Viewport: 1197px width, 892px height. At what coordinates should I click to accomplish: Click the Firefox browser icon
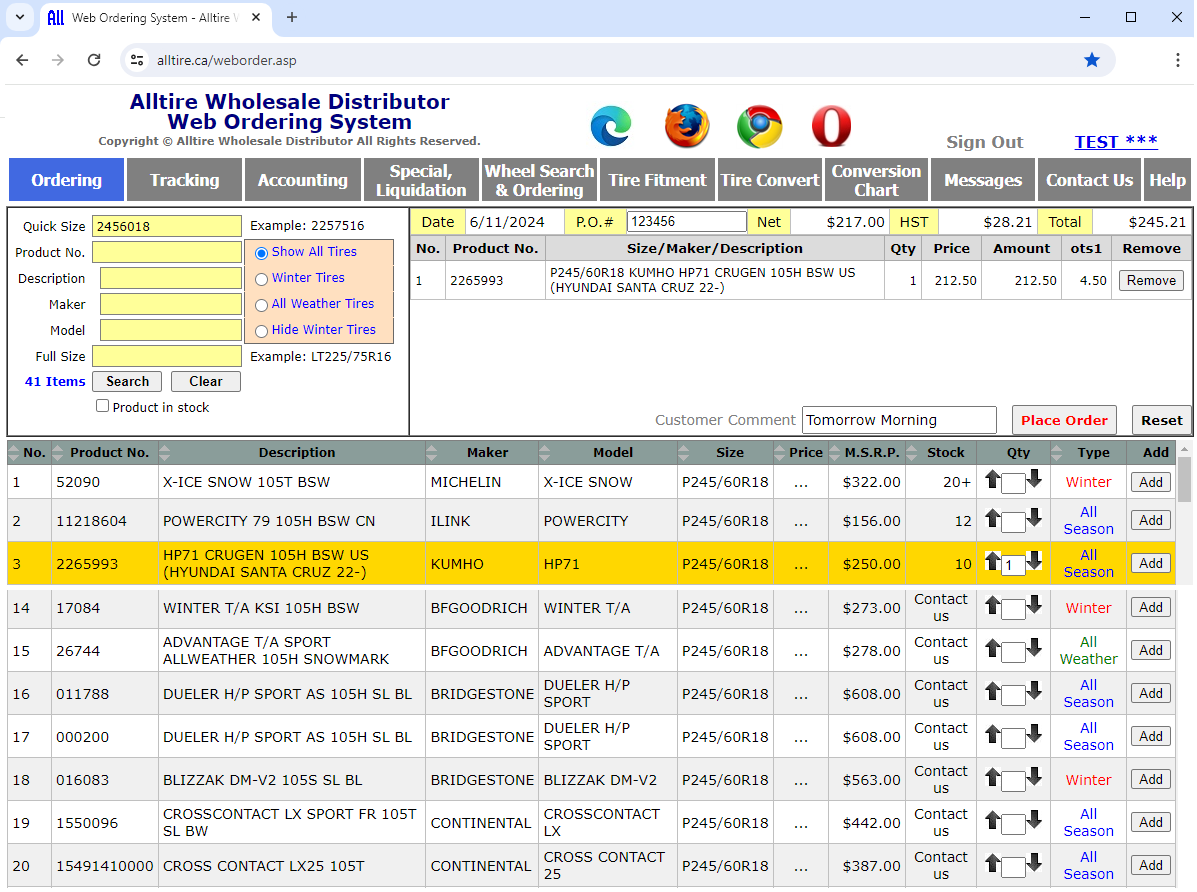[x=686, y=126]
